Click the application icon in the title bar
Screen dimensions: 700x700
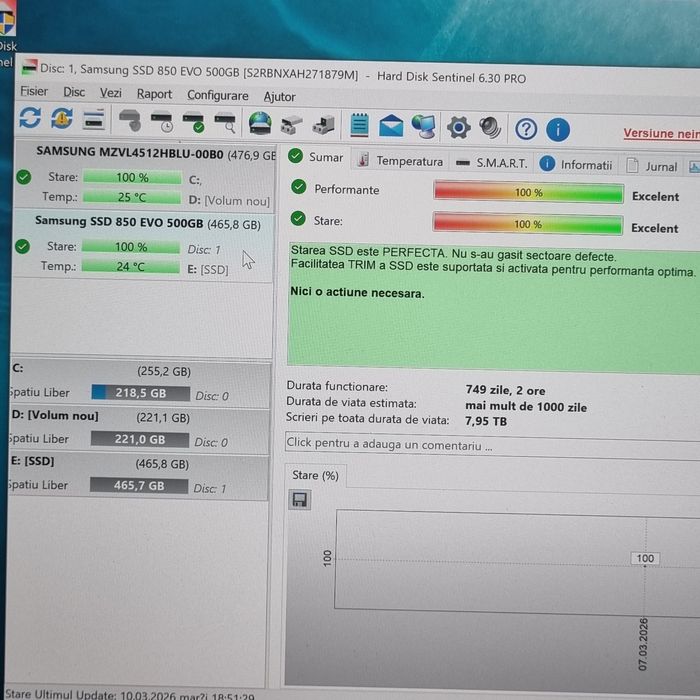pyautogui.click(x=29, y=67)
